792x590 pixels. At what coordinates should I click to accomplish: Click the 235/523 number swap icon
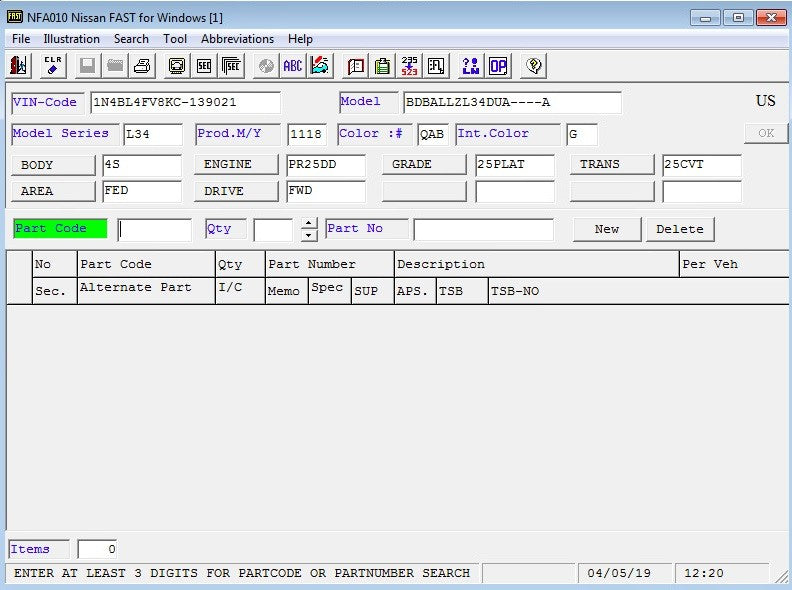pos(410,66)
